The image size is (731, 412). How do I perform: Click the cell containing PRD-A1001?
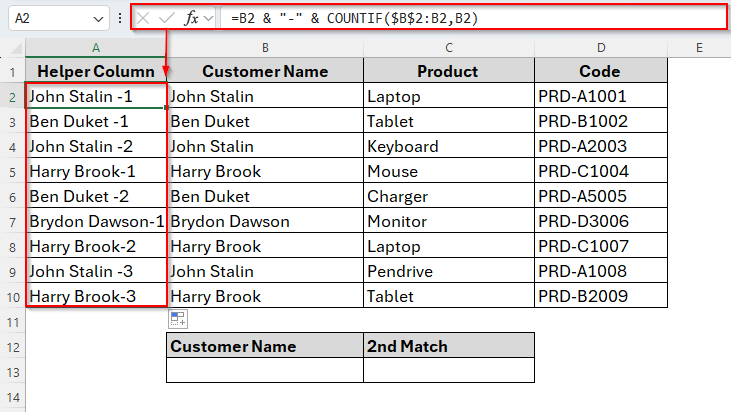pyautogui.click(x=600, y=96)
